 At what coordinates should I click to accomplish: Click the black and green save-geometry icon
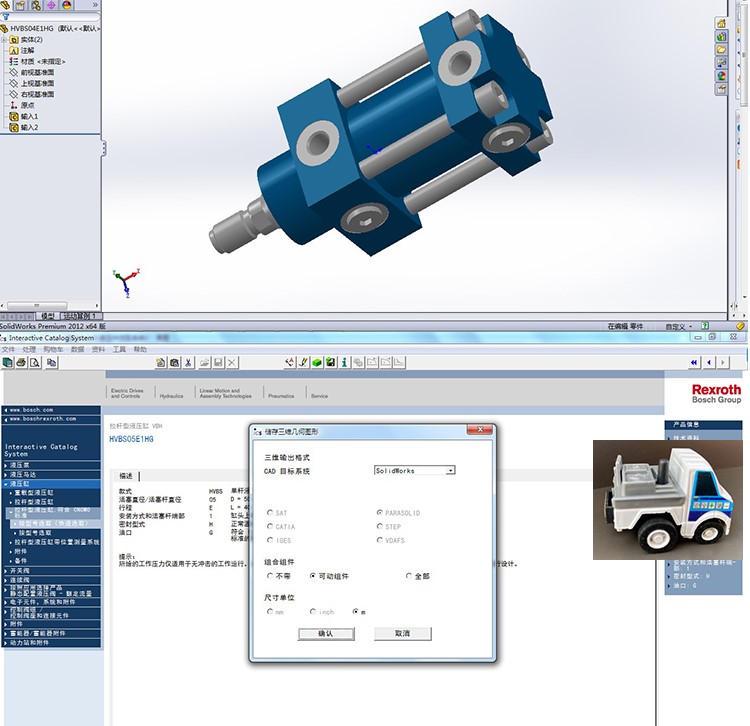point(331,363)
